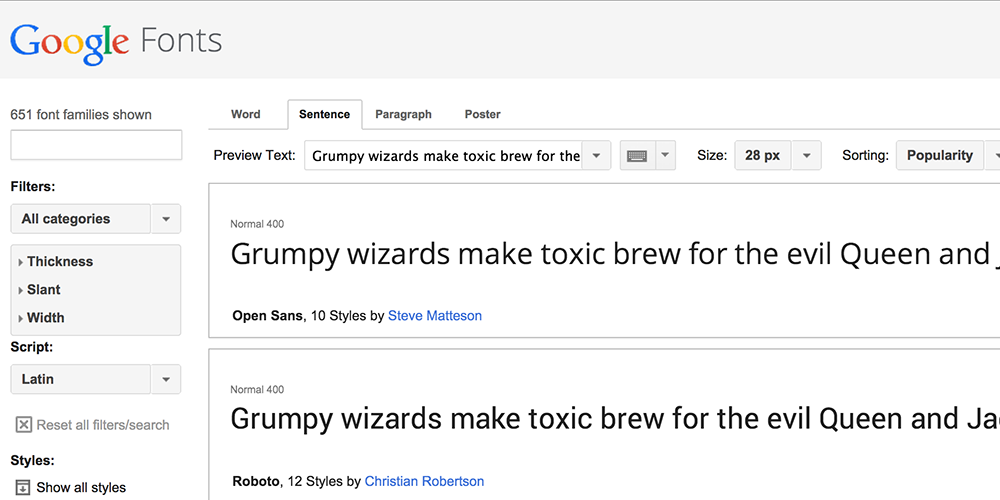Image resolution: width=1000 pixels, height=500 pixels.
Task: Open the size dropdown arrow
Action: pyautogui.click(x=807, y=156)
